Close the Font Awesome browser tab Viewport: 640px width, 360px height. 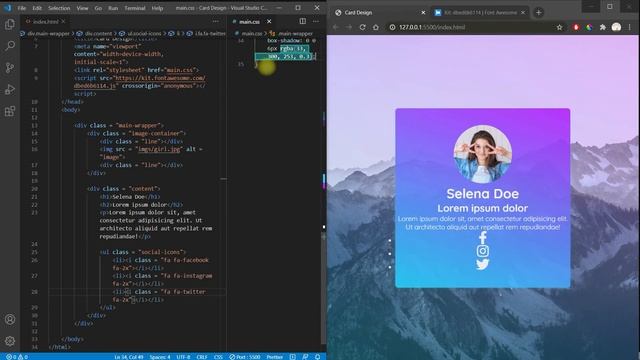523,13
